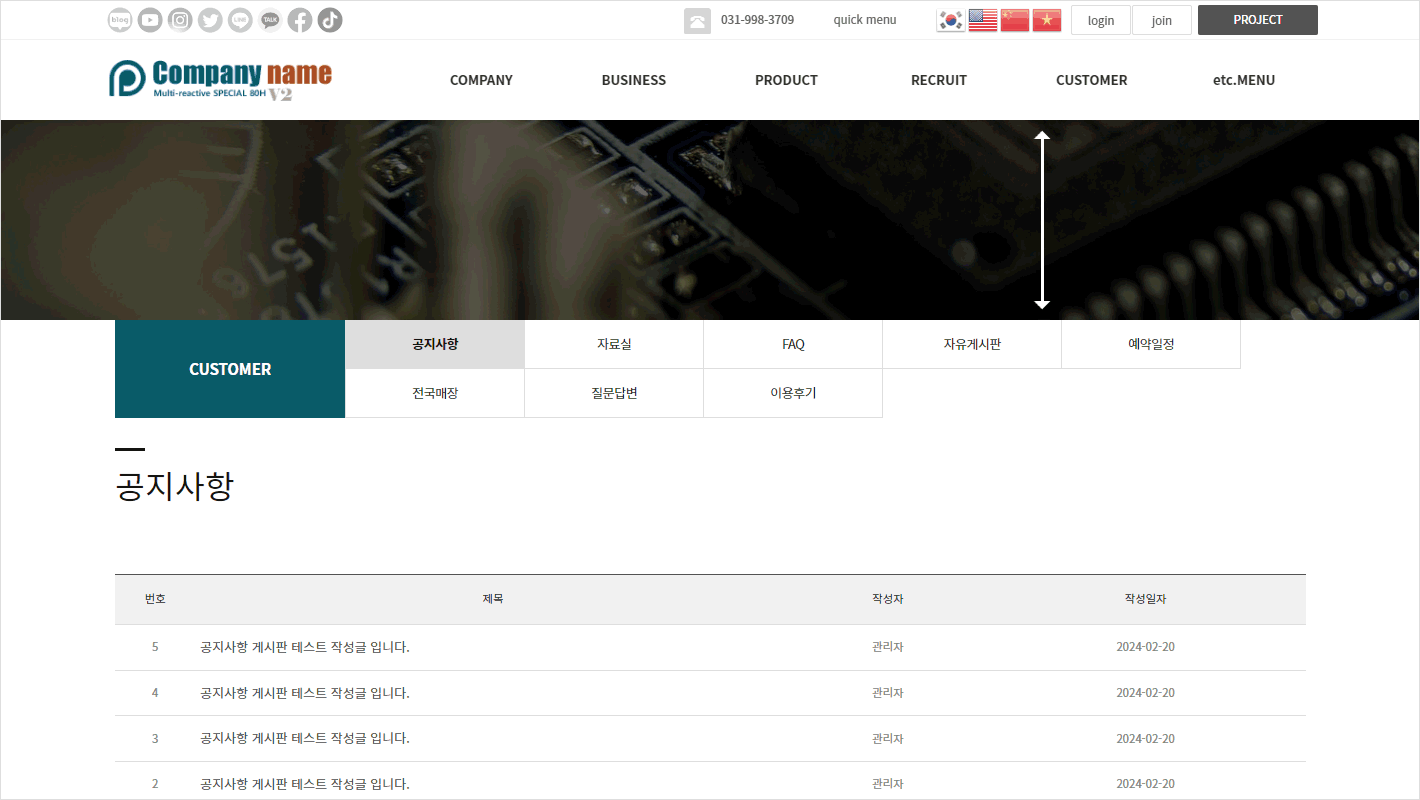Open notice post number 3 title
The width and height of the screenshot is (1420, 800).
(305, 738)
